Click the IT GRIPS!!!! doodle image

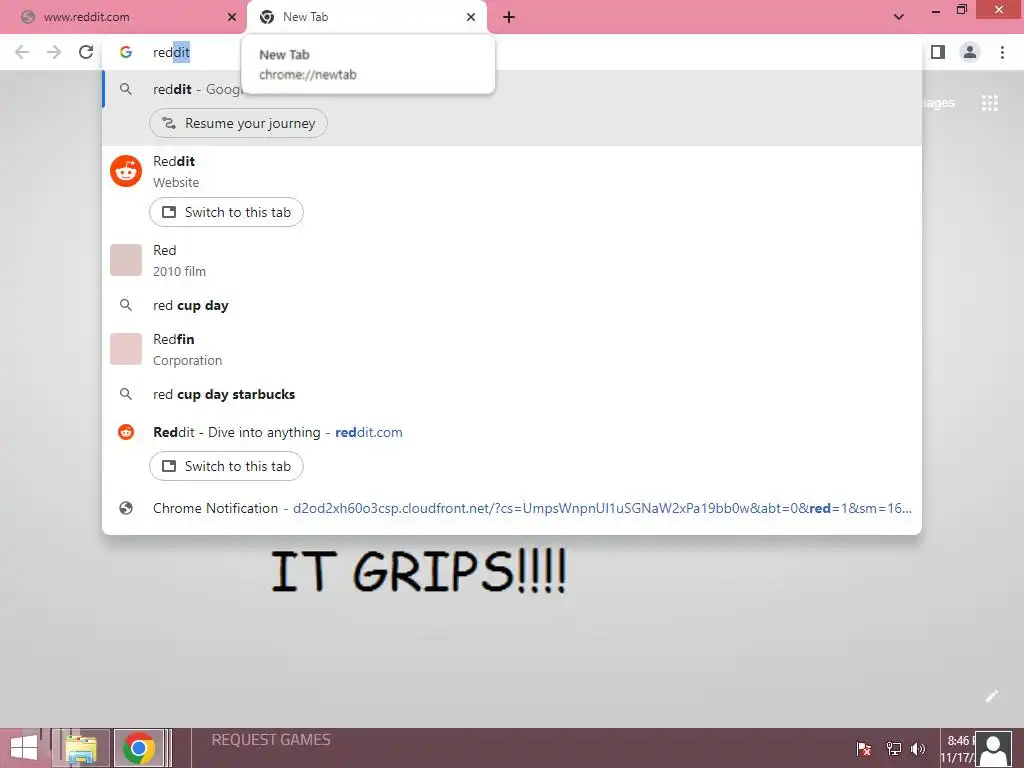pyautogui.click(x=419, y=571)
